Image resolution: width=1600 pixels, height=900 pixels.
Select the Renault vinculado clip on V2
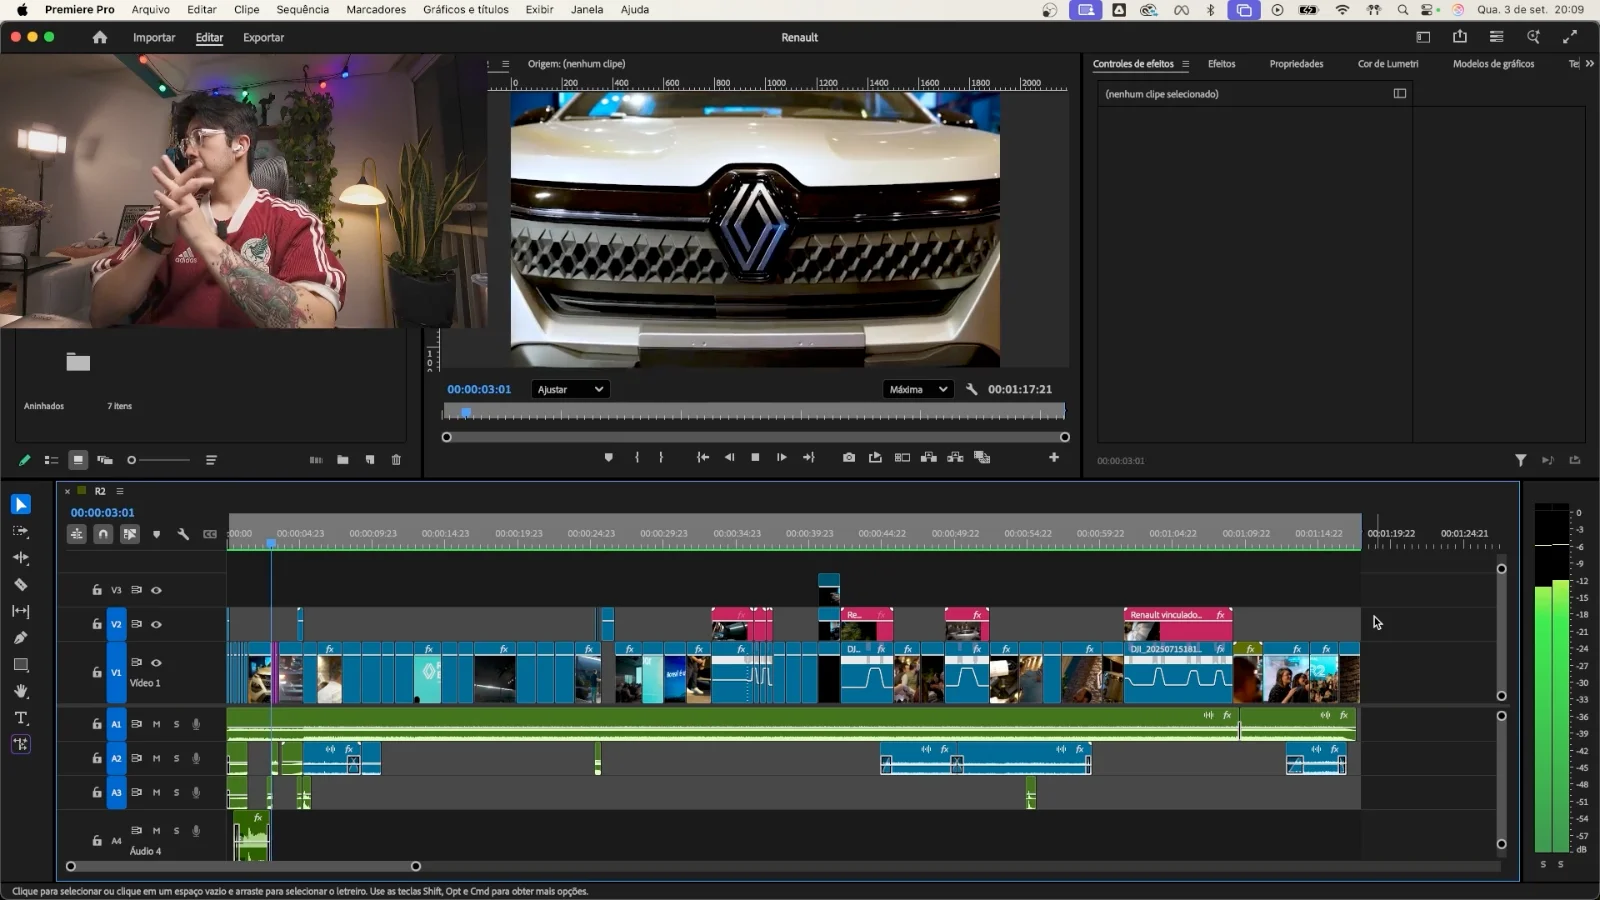(1177, 624)
